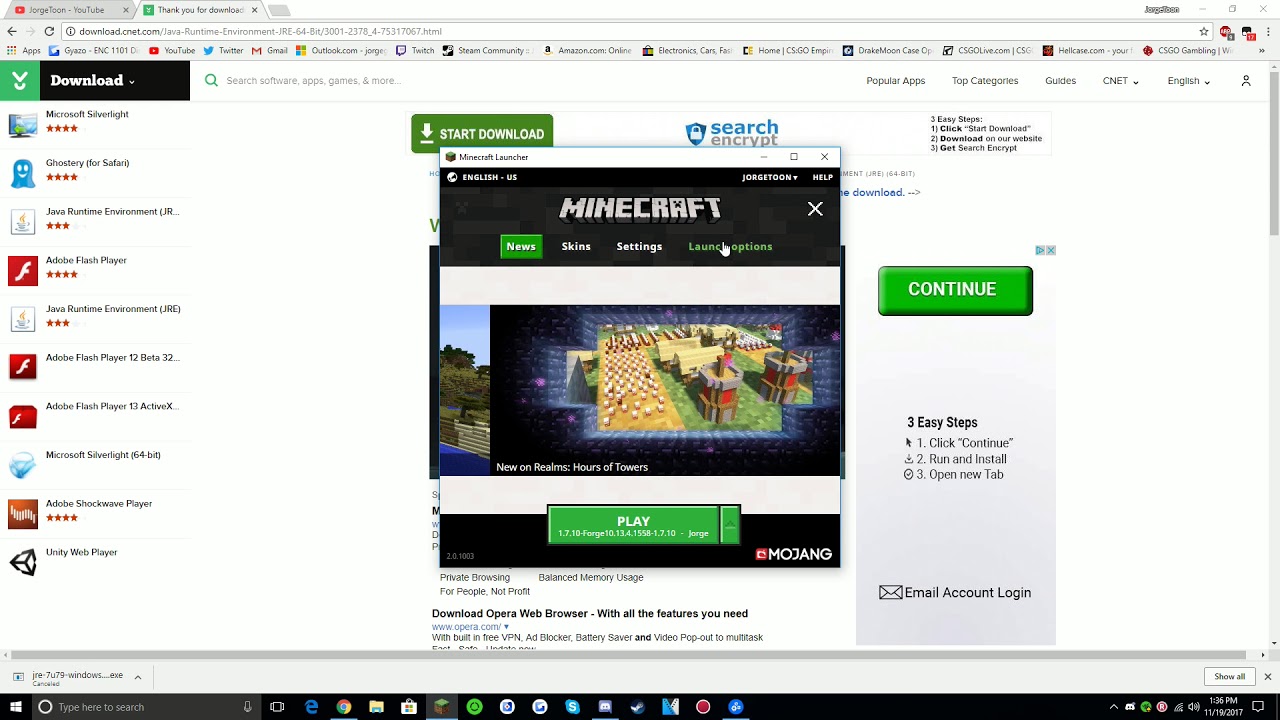
Task: Open the JORGETOON account dropdown
Action: pos(769,177)
